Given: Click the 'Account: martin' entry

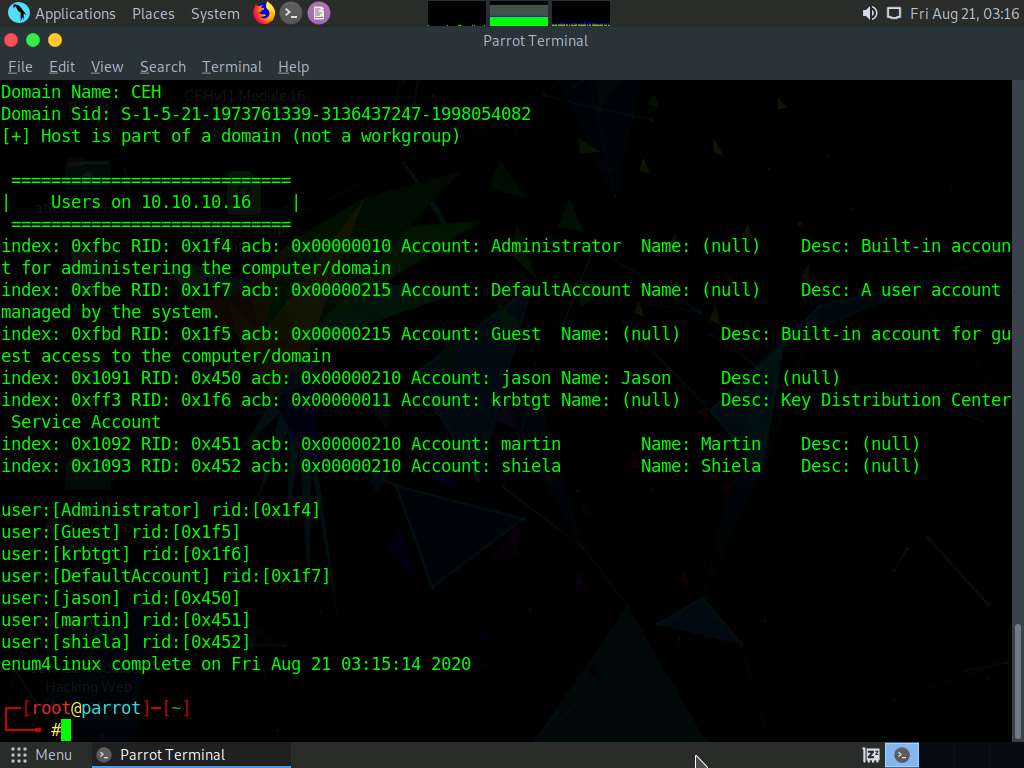Looking at the screenshot, I should pos(486,444).
